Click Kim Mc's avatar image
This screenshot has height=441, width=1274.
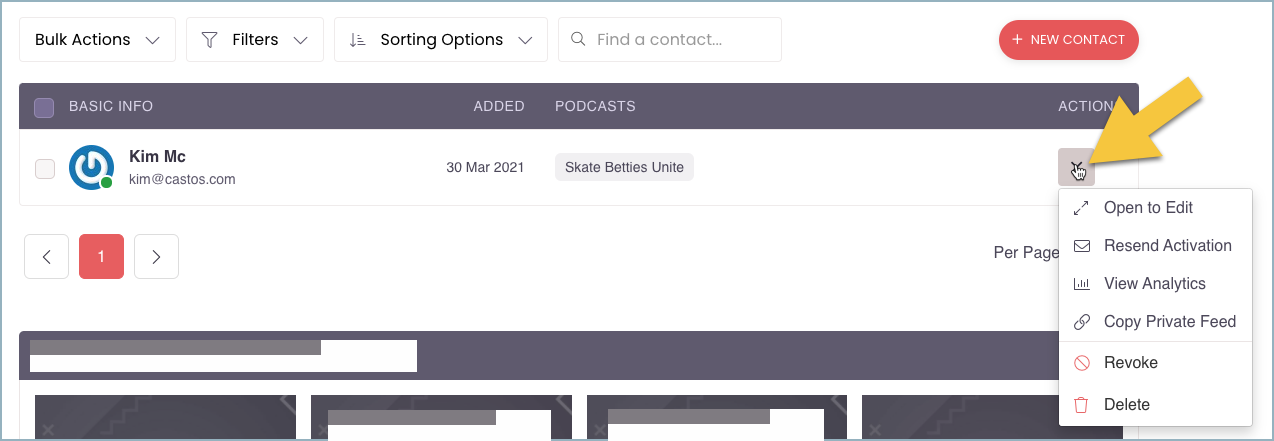90,167
